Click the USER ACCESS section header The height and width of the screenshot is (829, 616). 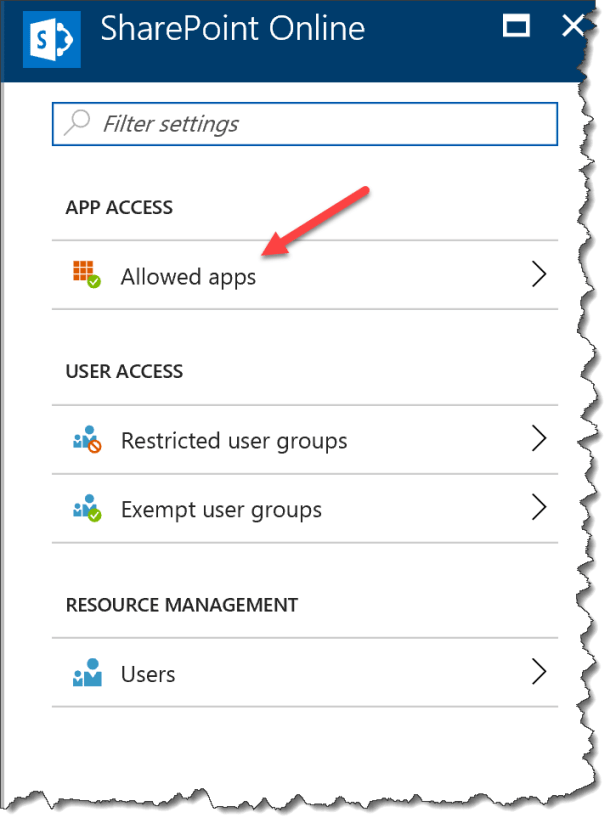(x=124, y=371)
